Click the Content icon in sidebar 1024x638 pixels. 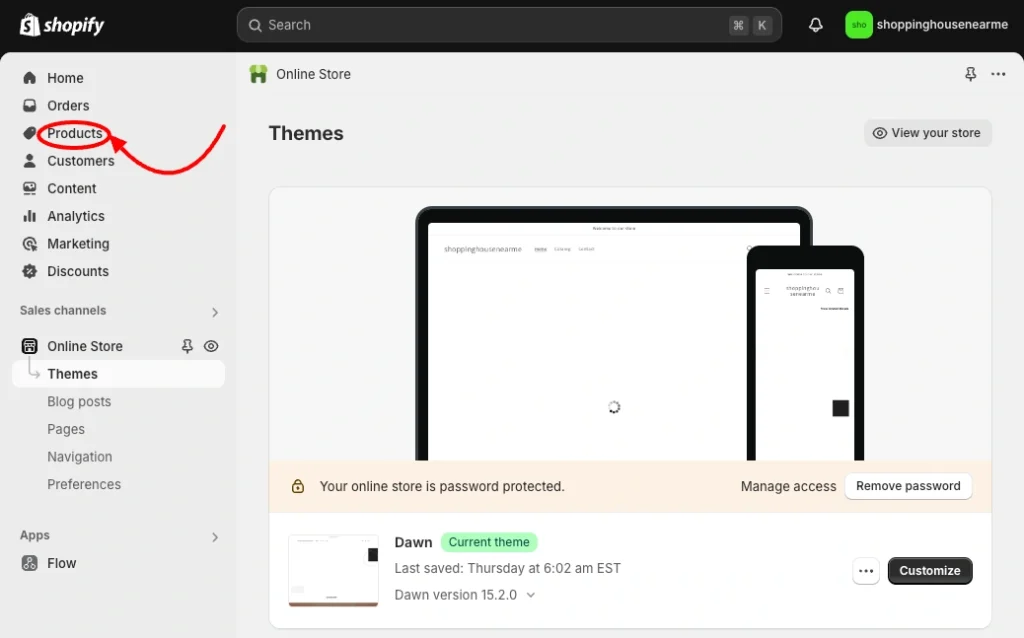tap(29, 189)
